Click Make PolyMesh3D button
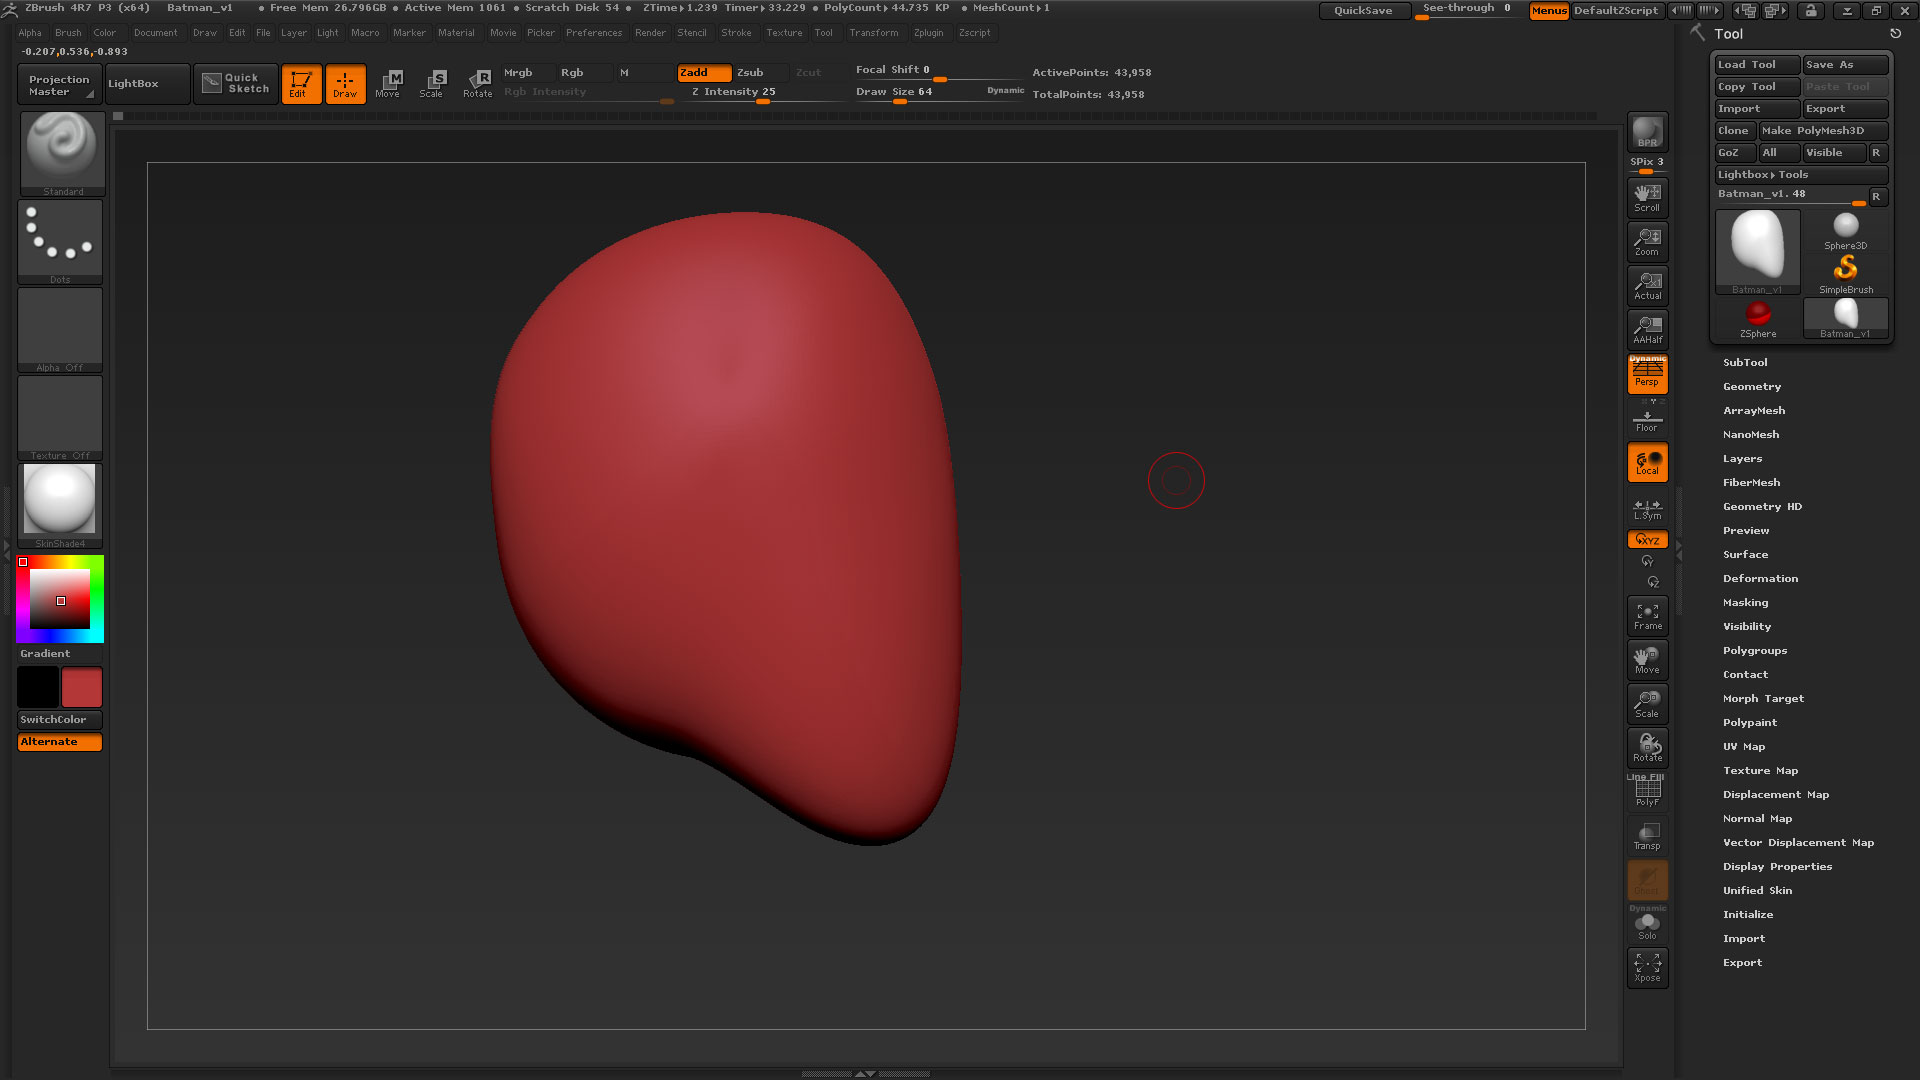Screen dimensions: 1920x1080 click(x=1823, y=130)
